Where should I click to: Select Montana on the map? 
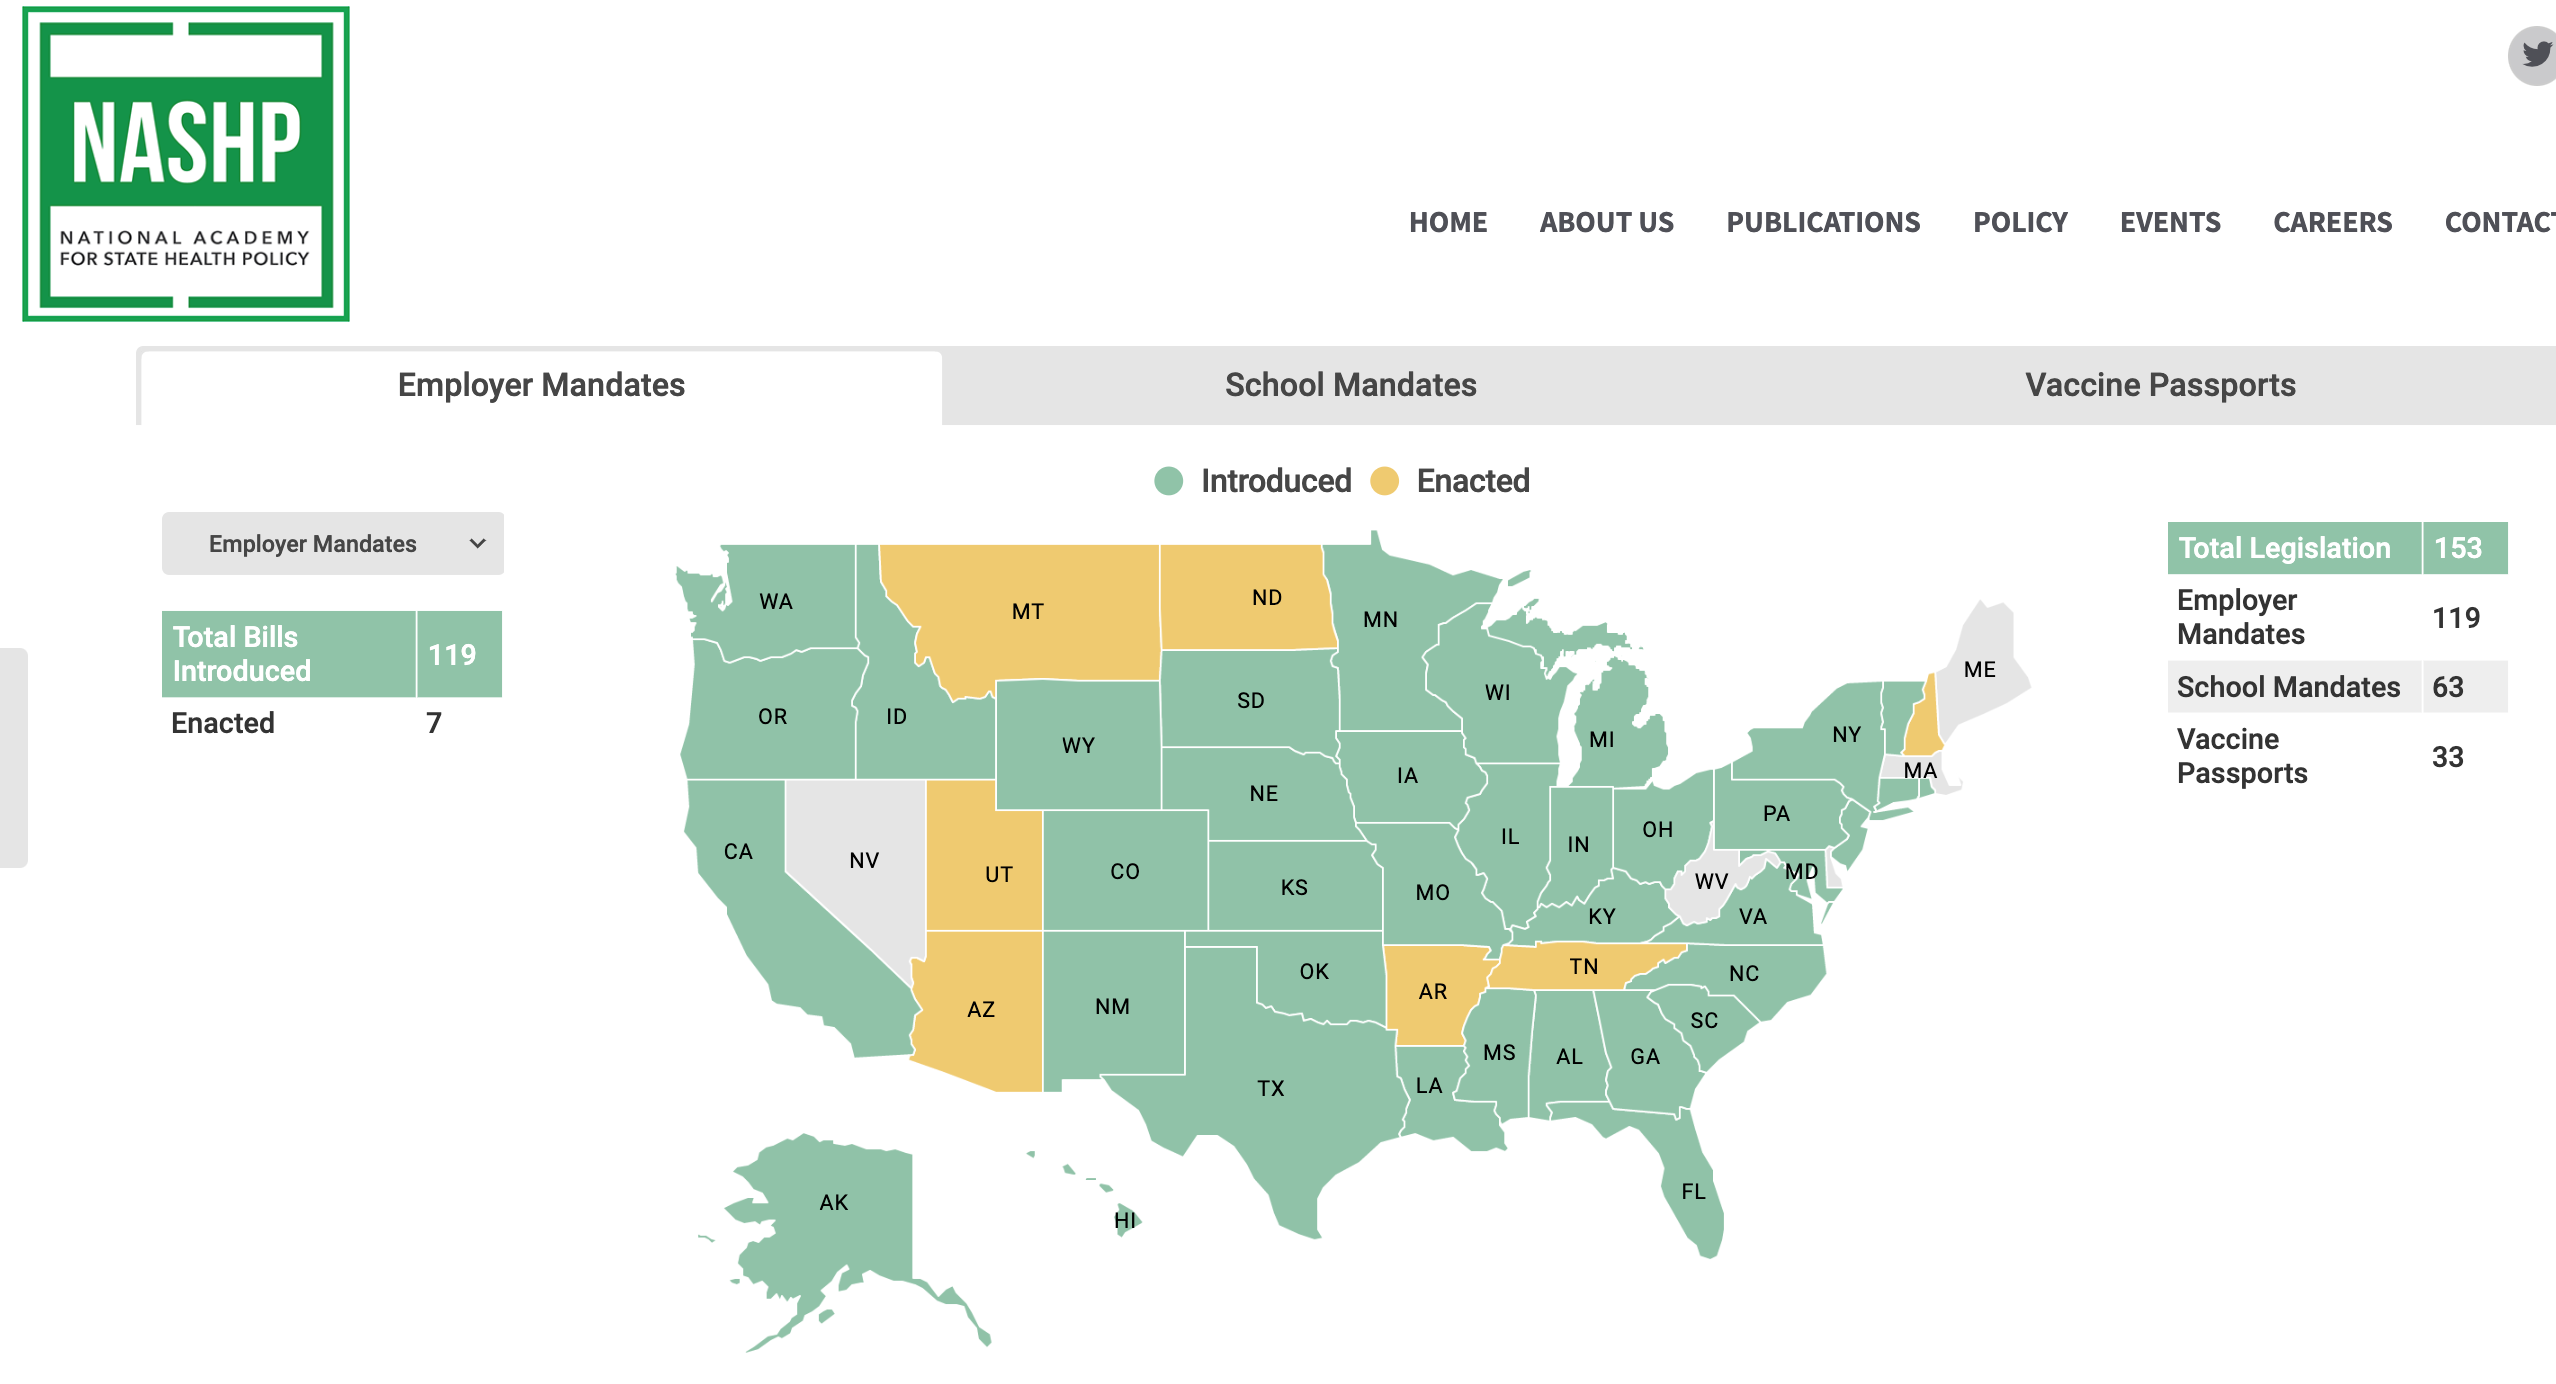pos(1027,611)
